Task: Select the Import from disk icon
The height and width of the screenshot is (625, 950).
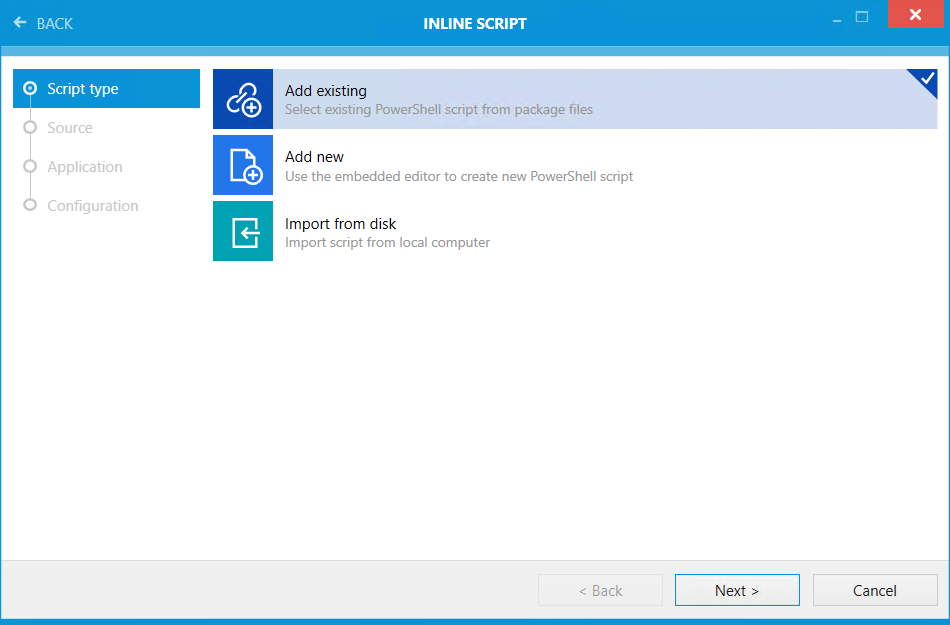Action: pos(242,231)
